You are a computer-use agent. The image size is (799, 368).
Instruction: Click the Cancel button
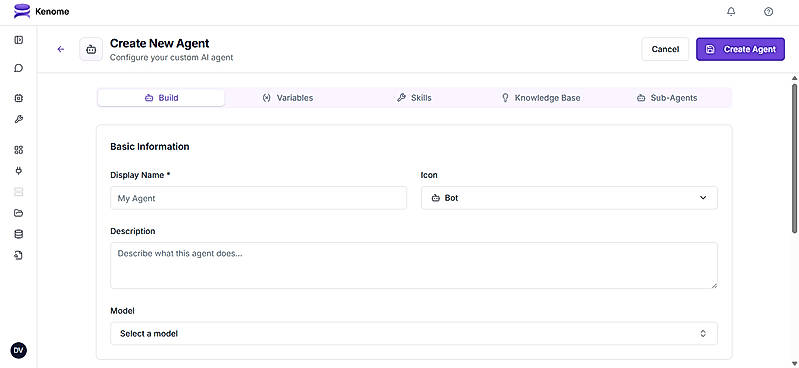coord(665,49)
